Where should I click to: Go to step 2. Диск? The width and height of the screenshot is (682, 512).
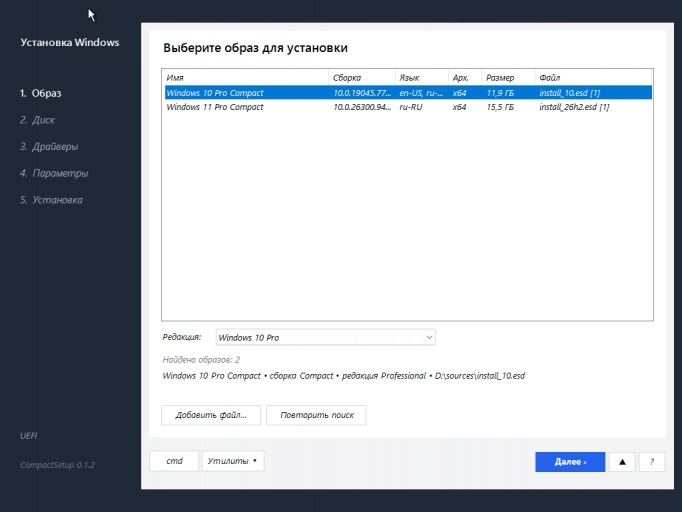(37, 120)
